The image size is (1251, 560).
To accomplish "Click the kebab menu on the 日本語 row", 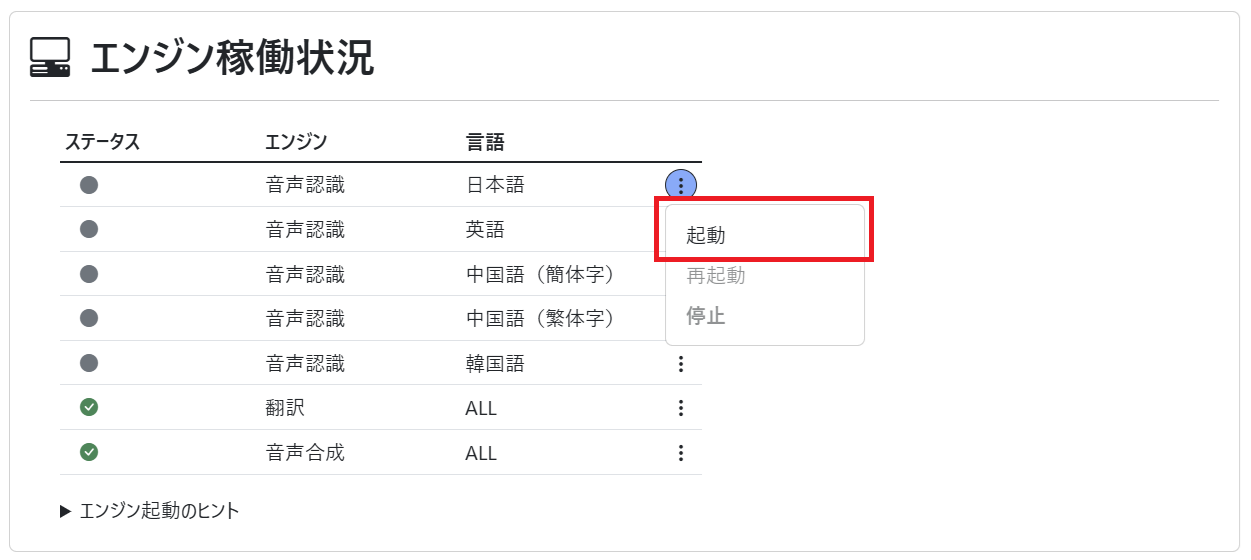I will pyautogui.click(x=681, y=184).
